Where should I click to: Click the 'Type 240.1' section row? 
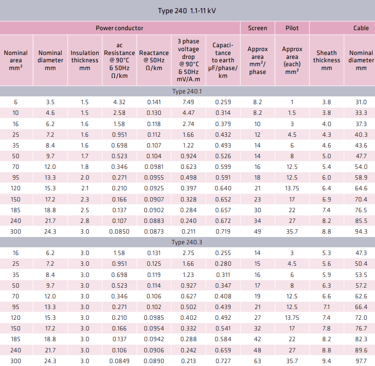[x=187, y=91]
